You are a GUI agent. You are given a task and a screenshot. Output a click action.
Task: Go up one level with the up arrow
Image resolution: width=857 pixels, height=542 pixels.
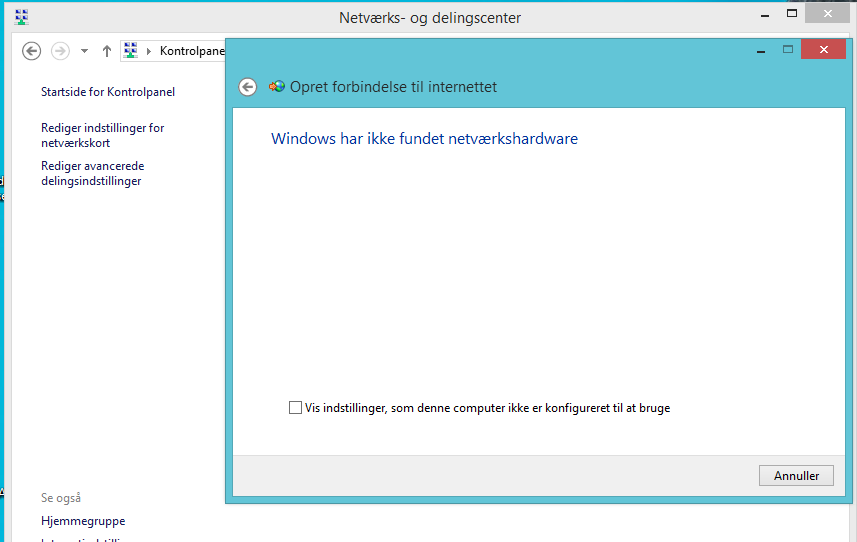coord(107,51)
